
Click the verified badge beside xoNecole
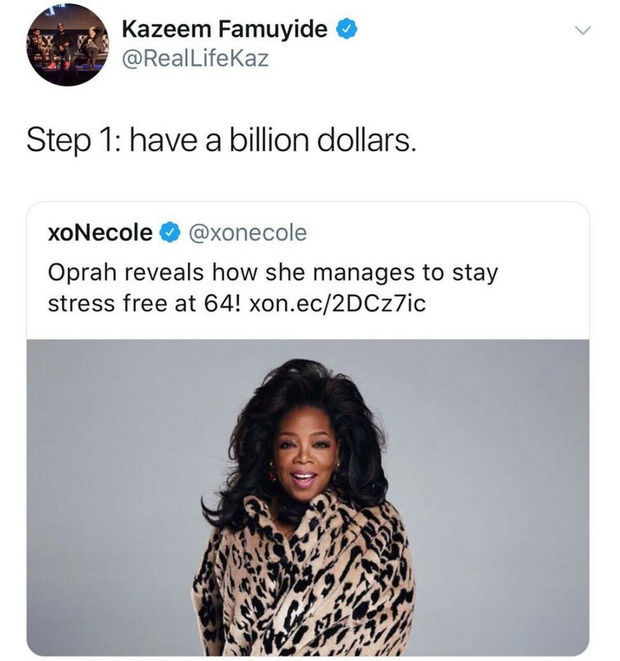pyautogui.click(x=169, y=233)
